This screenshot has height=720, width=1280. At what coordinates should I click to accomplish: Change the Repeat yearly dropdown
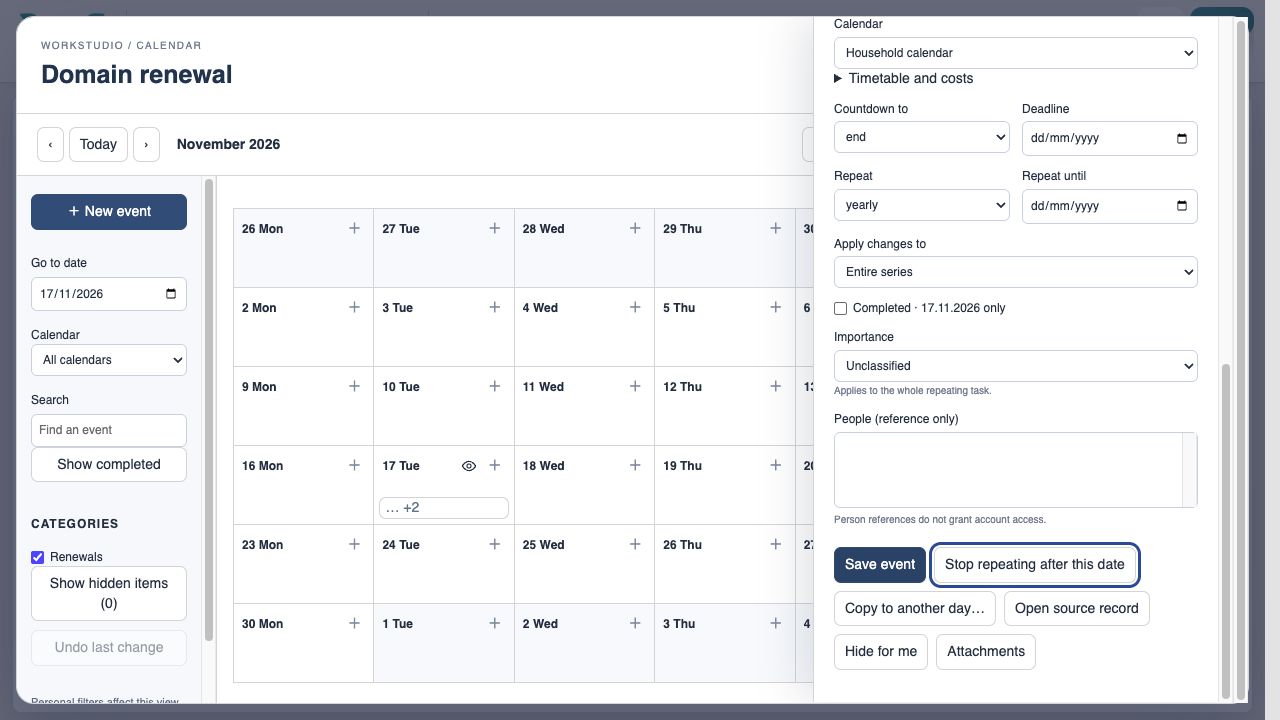click(x=921, y=205)
